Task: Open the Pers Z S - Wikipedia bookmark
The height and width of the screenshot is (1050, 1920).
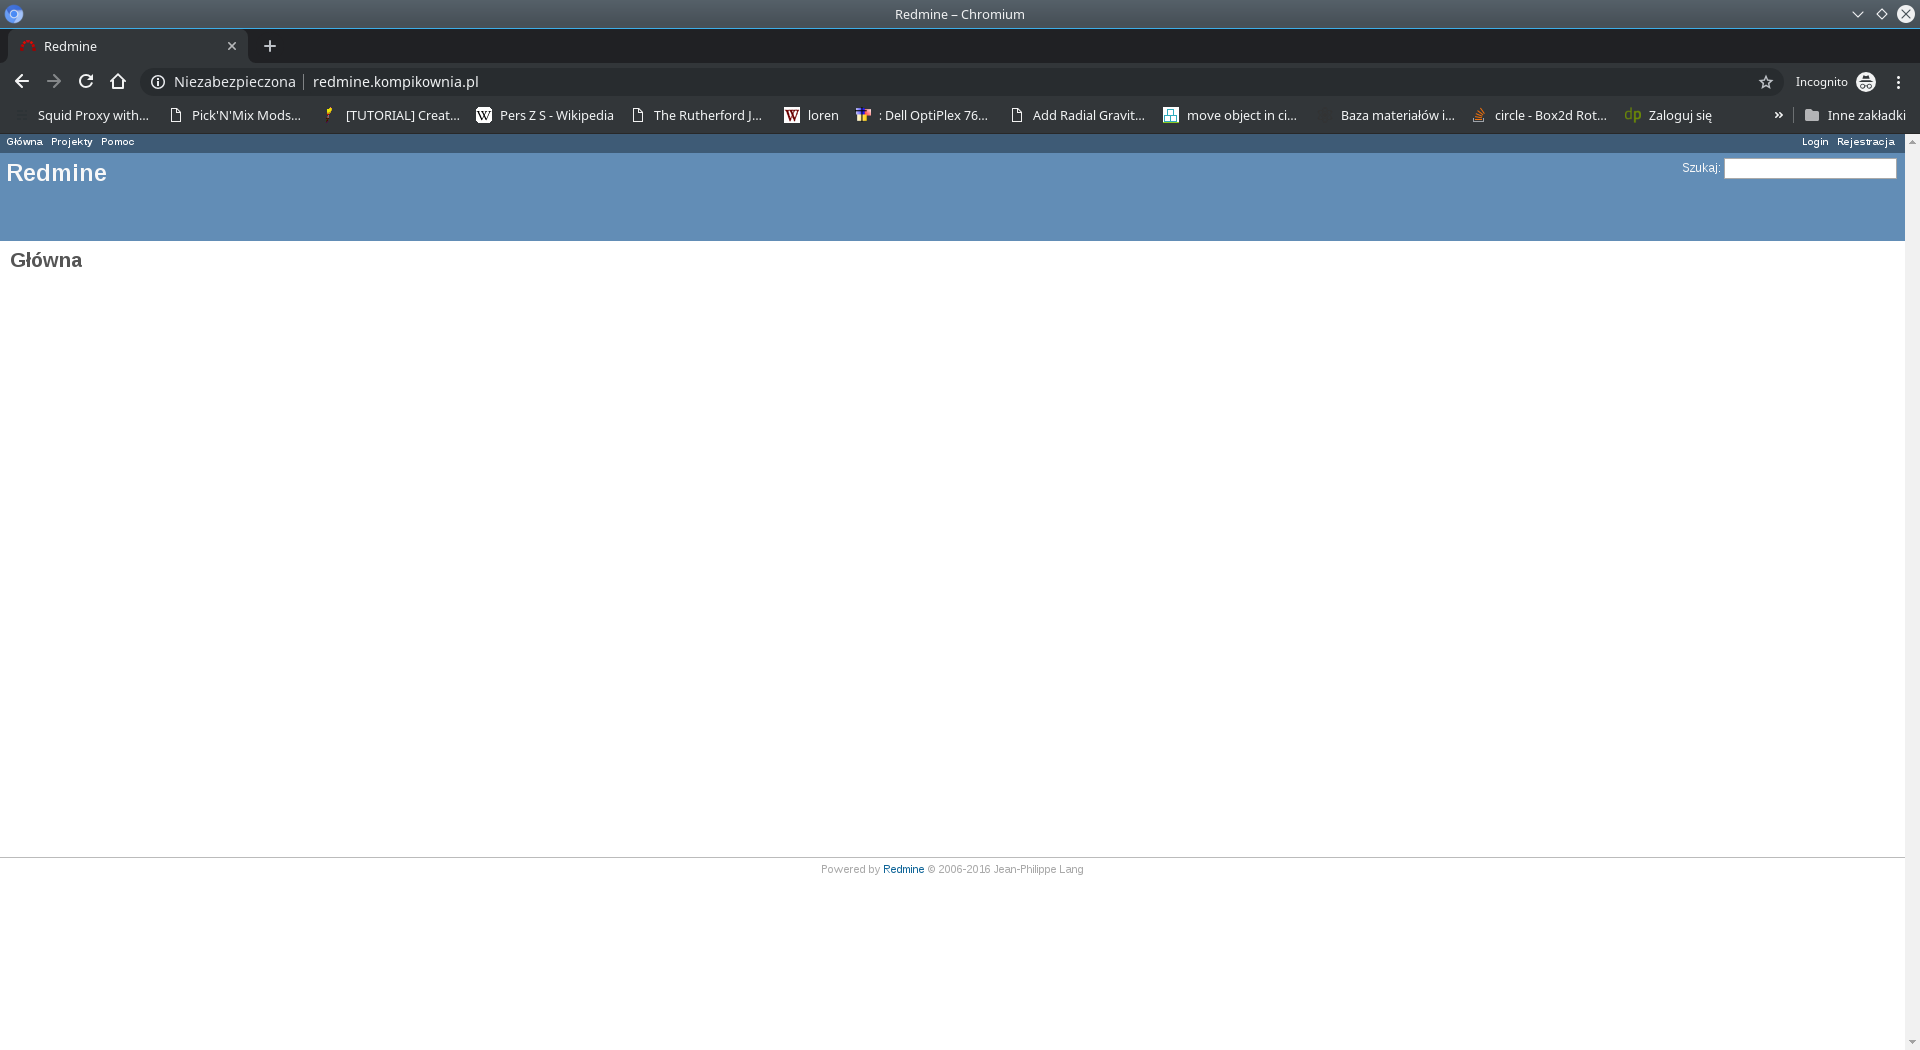Action: 546,115
